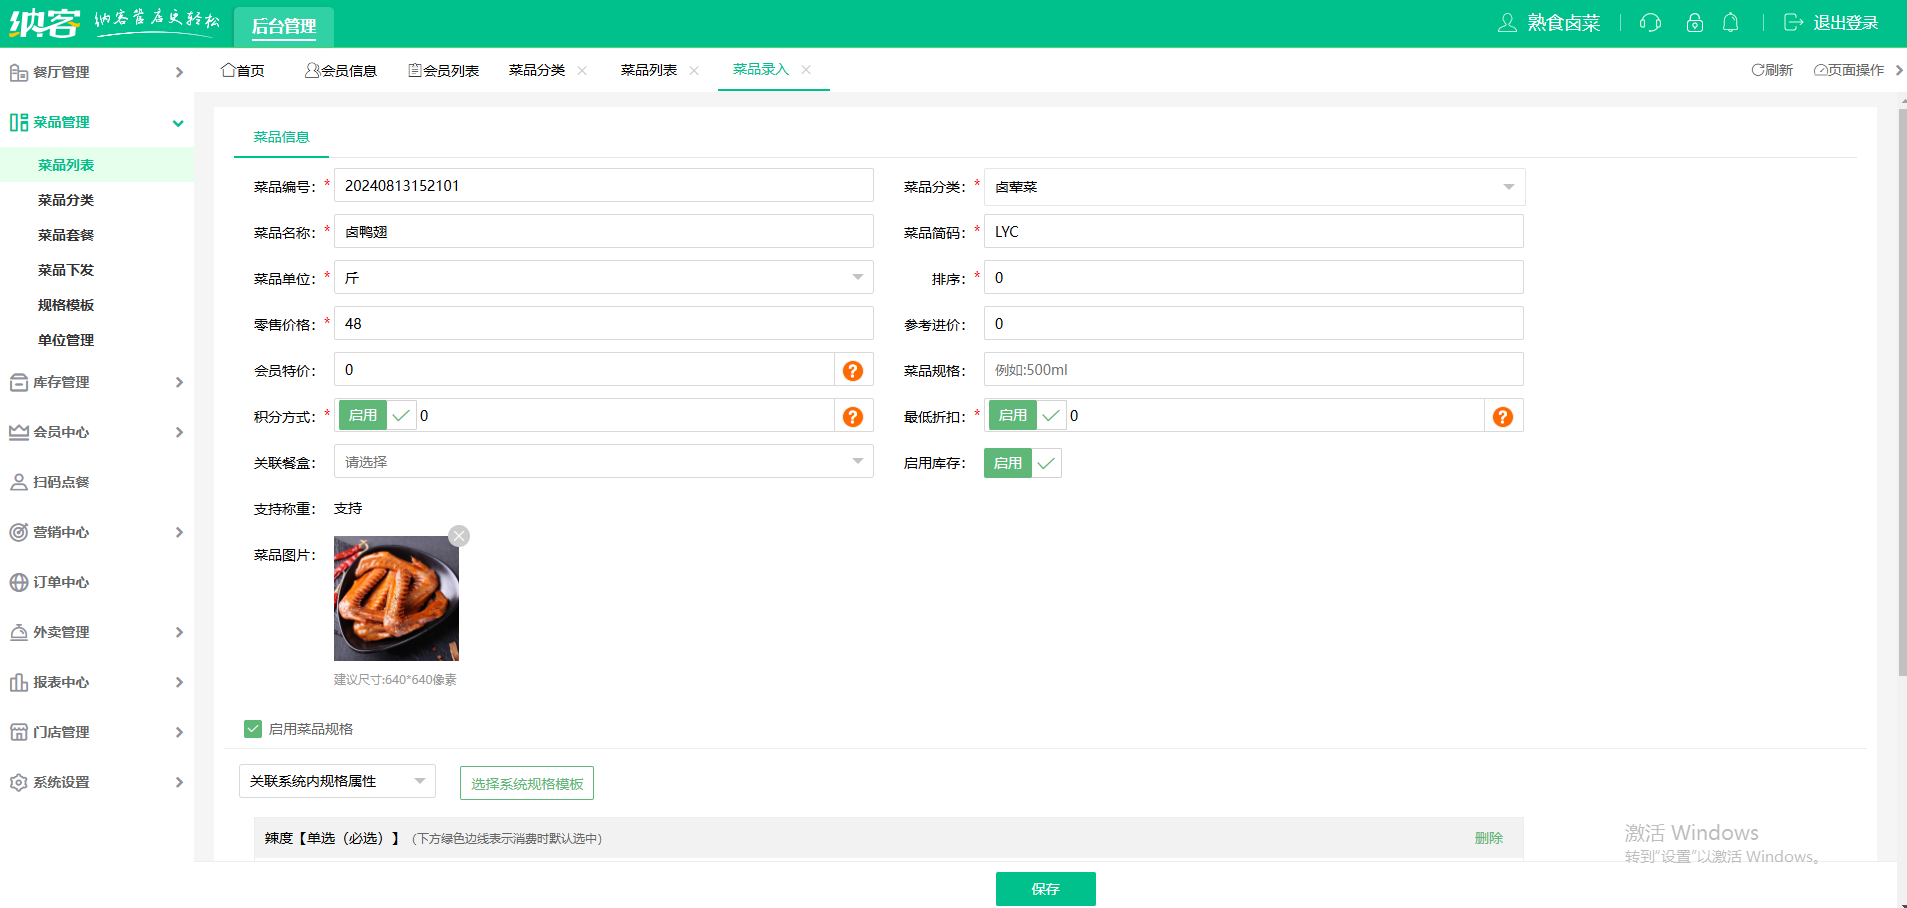Open 单位管理 in the sidebar
The height and width of the screenshot is (908, 1907).
click(66, 340)
